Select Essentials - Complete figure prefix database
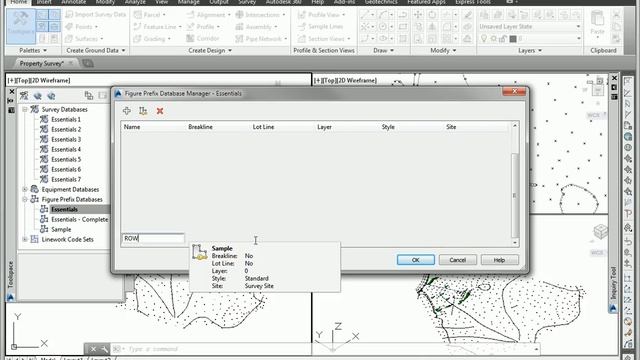This screenshot has height=360, width=640. click(80, 219)
